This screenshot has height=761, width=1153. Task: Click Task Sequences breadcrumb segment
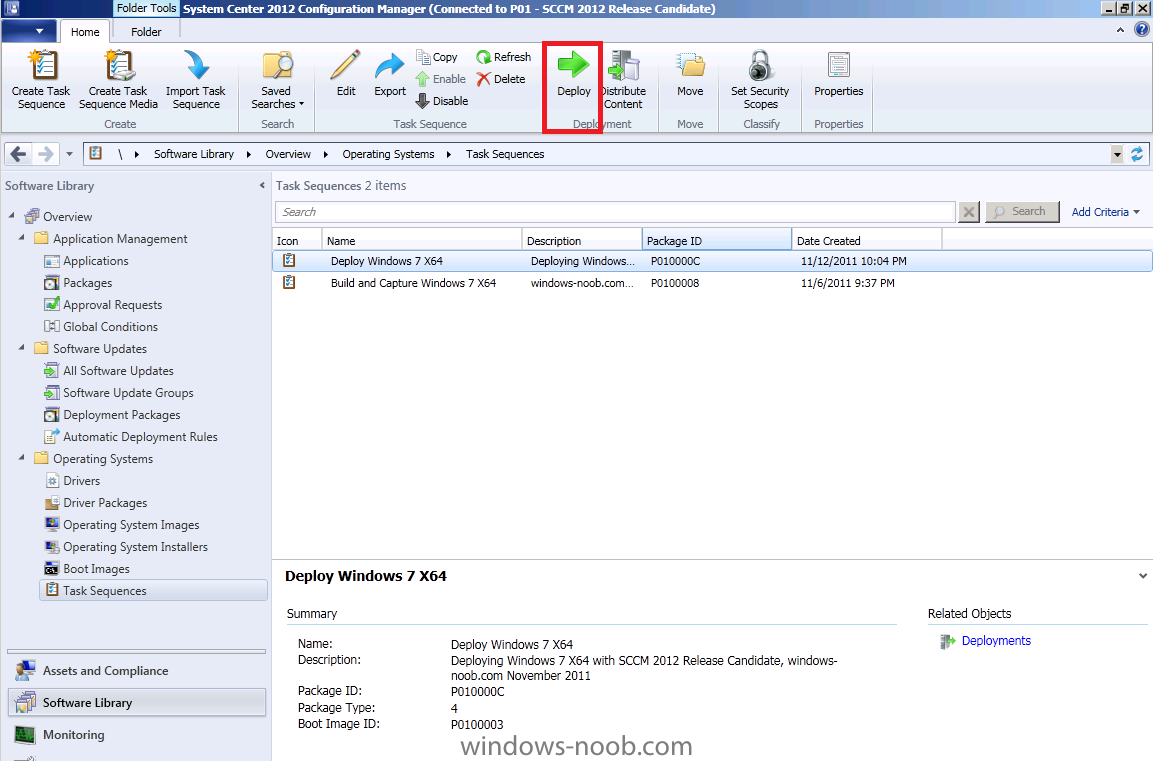click(505, 154)
